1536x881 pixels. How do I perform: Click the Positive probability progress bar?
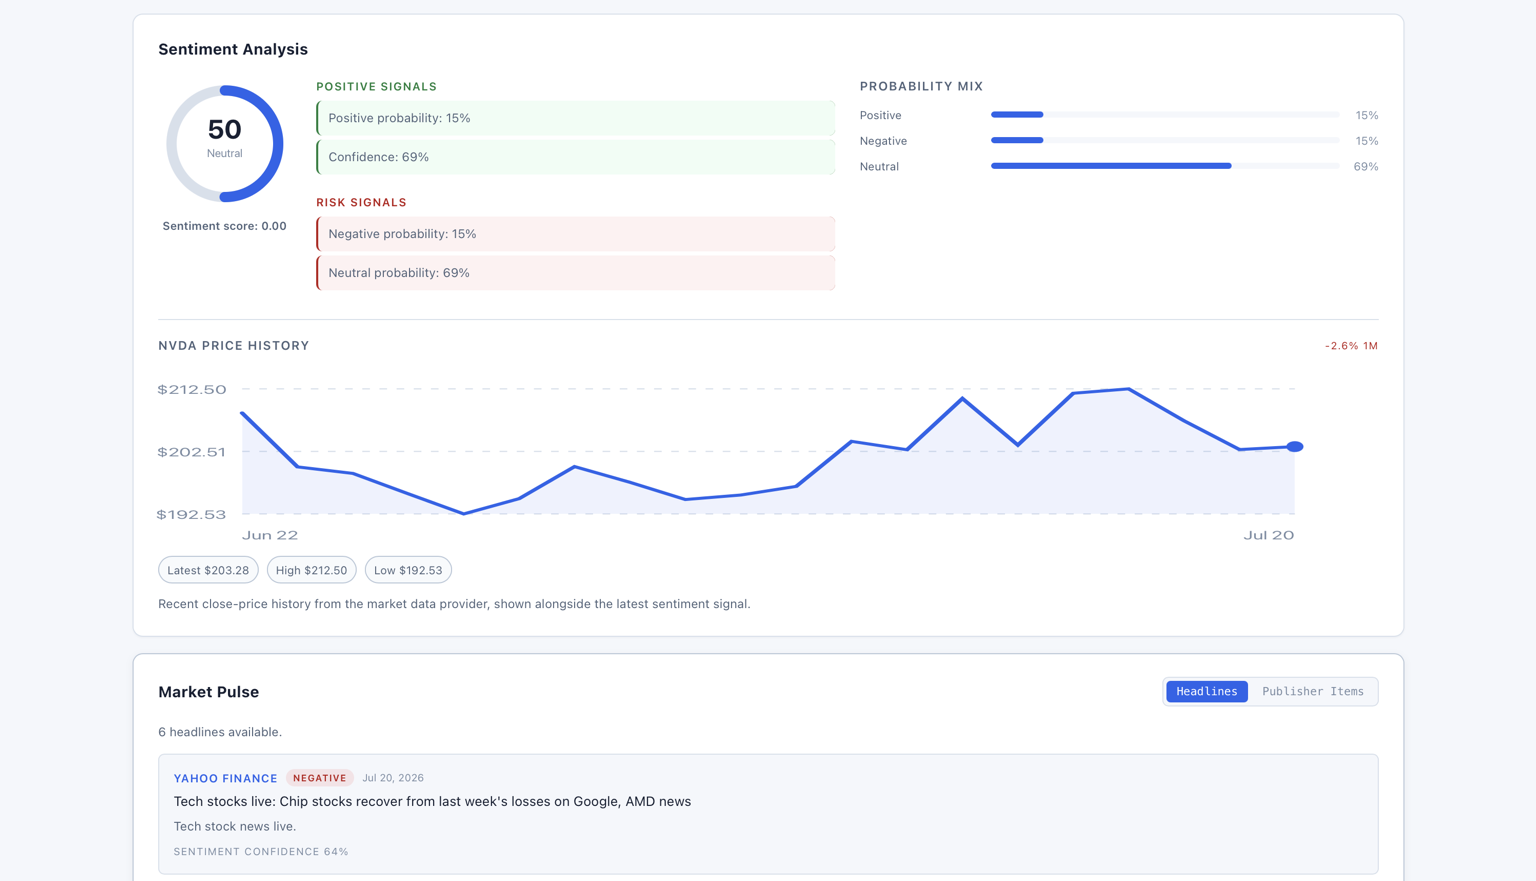(1165, 115)
